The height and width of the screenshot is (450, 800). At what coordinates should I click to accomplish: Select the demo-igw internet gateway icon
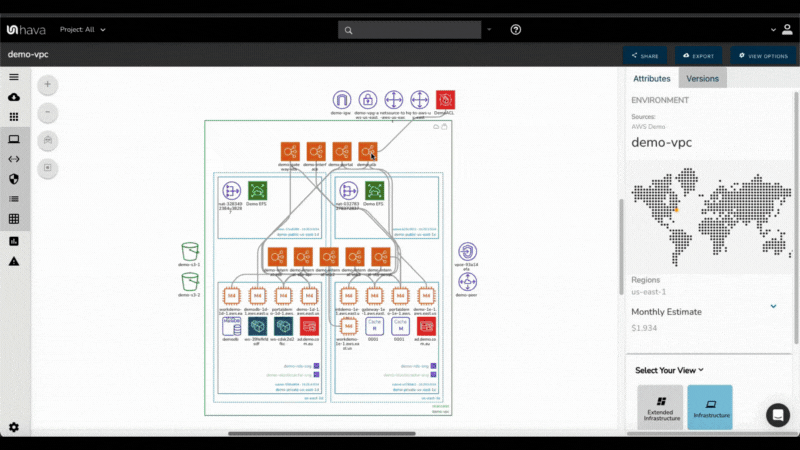tap(342, 100)
